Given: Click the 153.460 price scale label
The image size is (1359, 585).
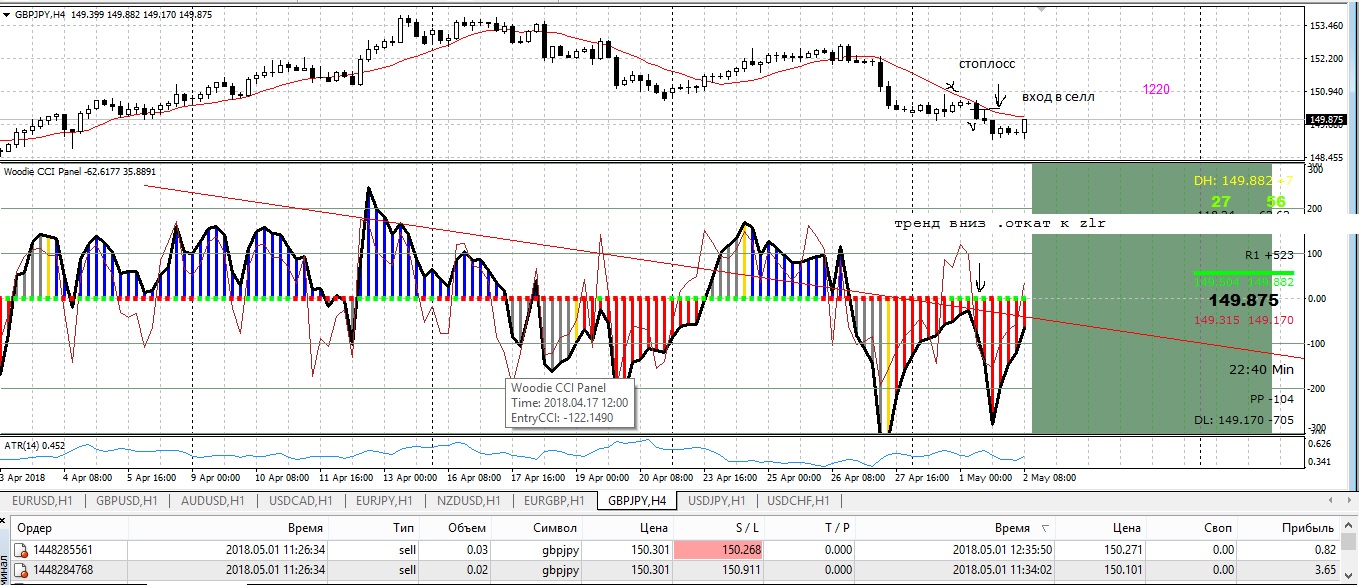Looking at the screenshot, I should pos(1326,25).
